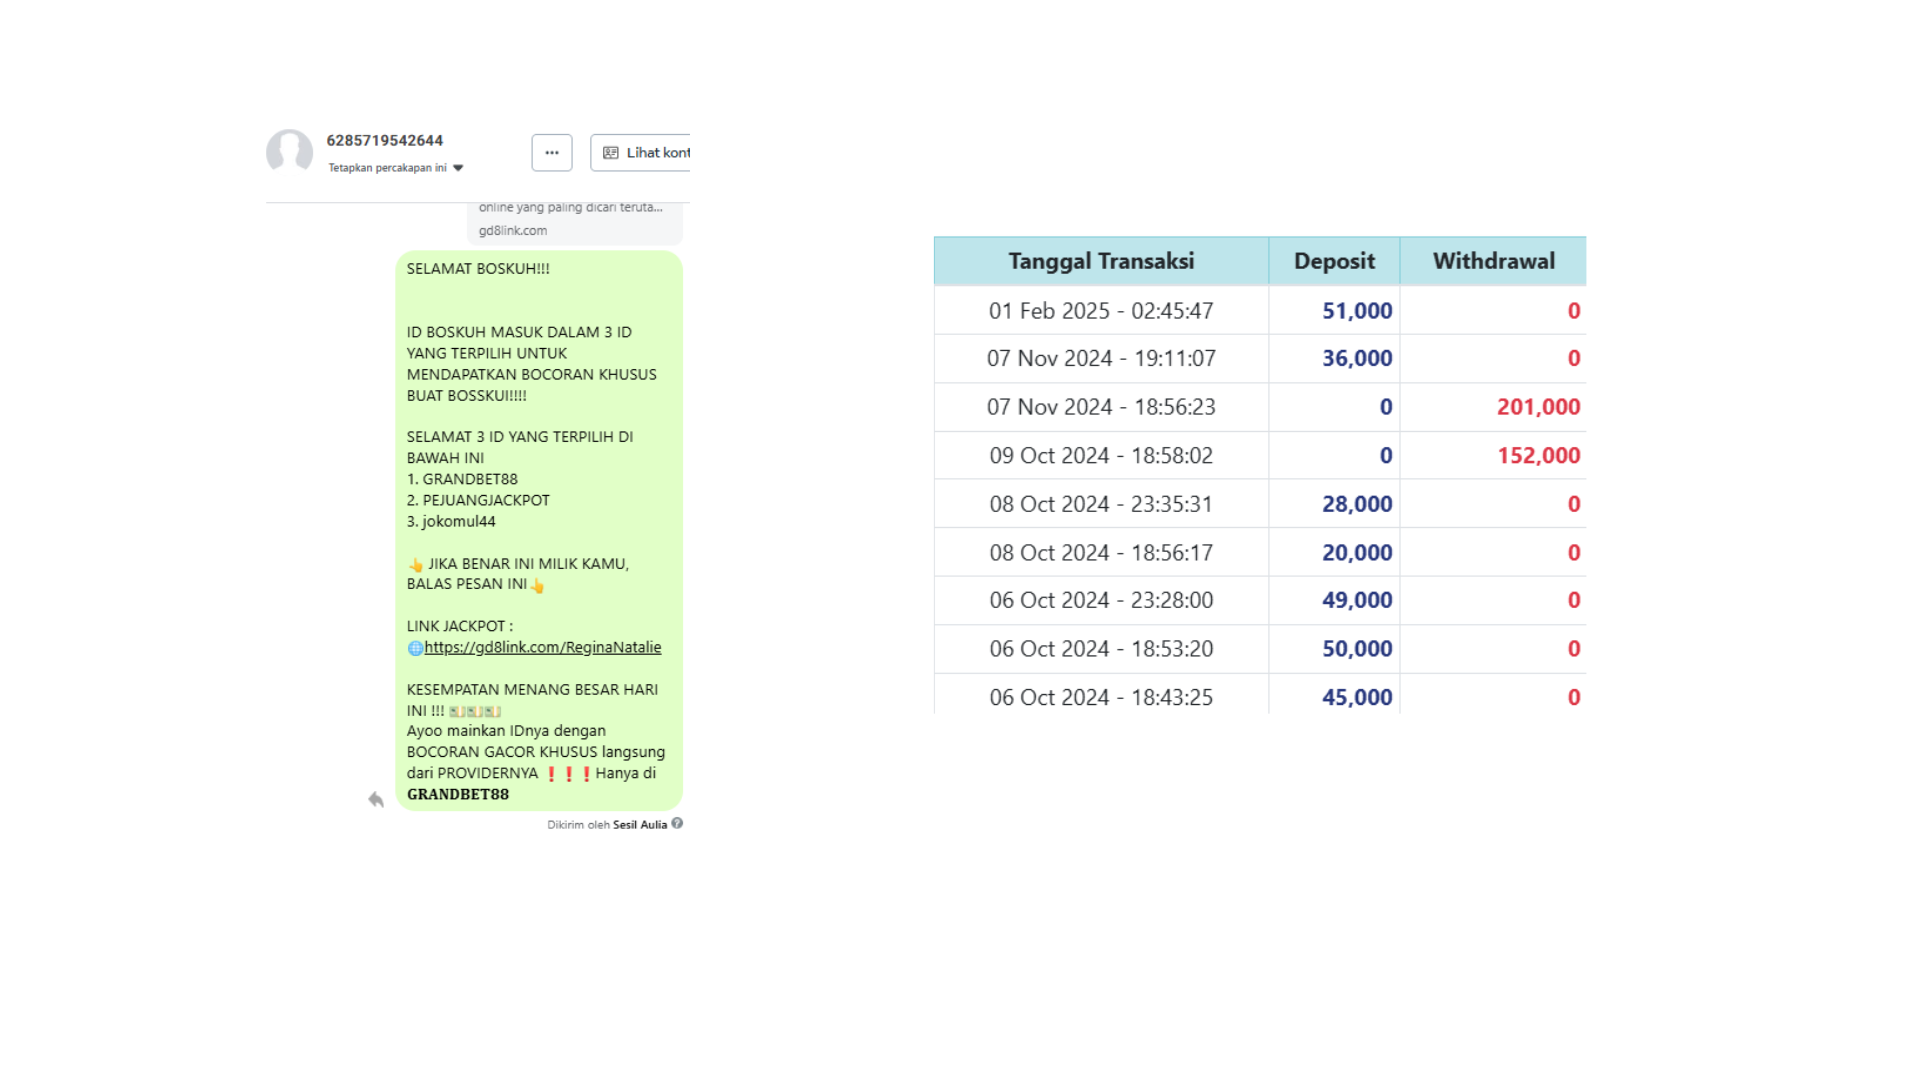Click the info icon next to Sesil Aulia

pos(677,824)
